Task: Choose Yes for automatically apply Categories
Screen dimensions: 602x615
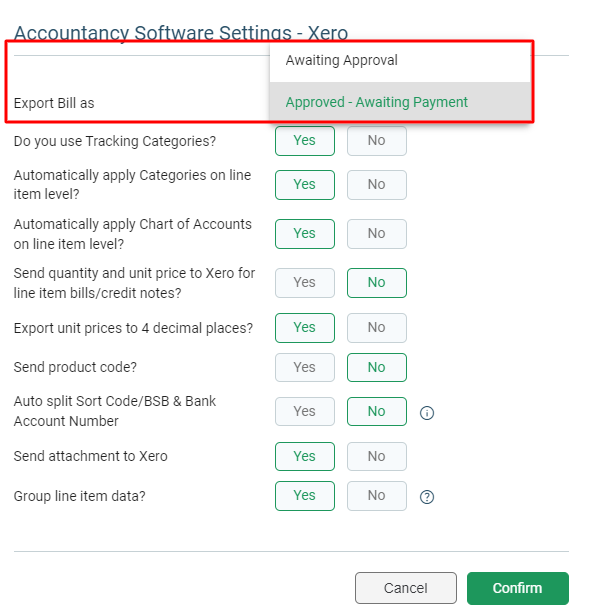Action: [x=305, y=185]
